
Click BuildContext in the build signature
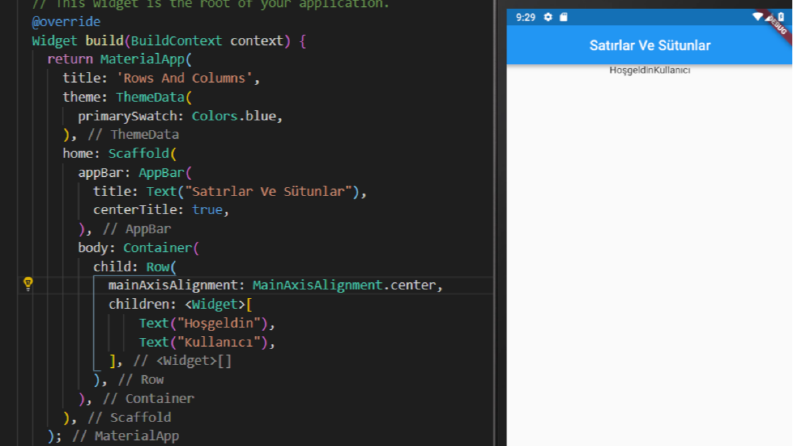coord(177,40)
